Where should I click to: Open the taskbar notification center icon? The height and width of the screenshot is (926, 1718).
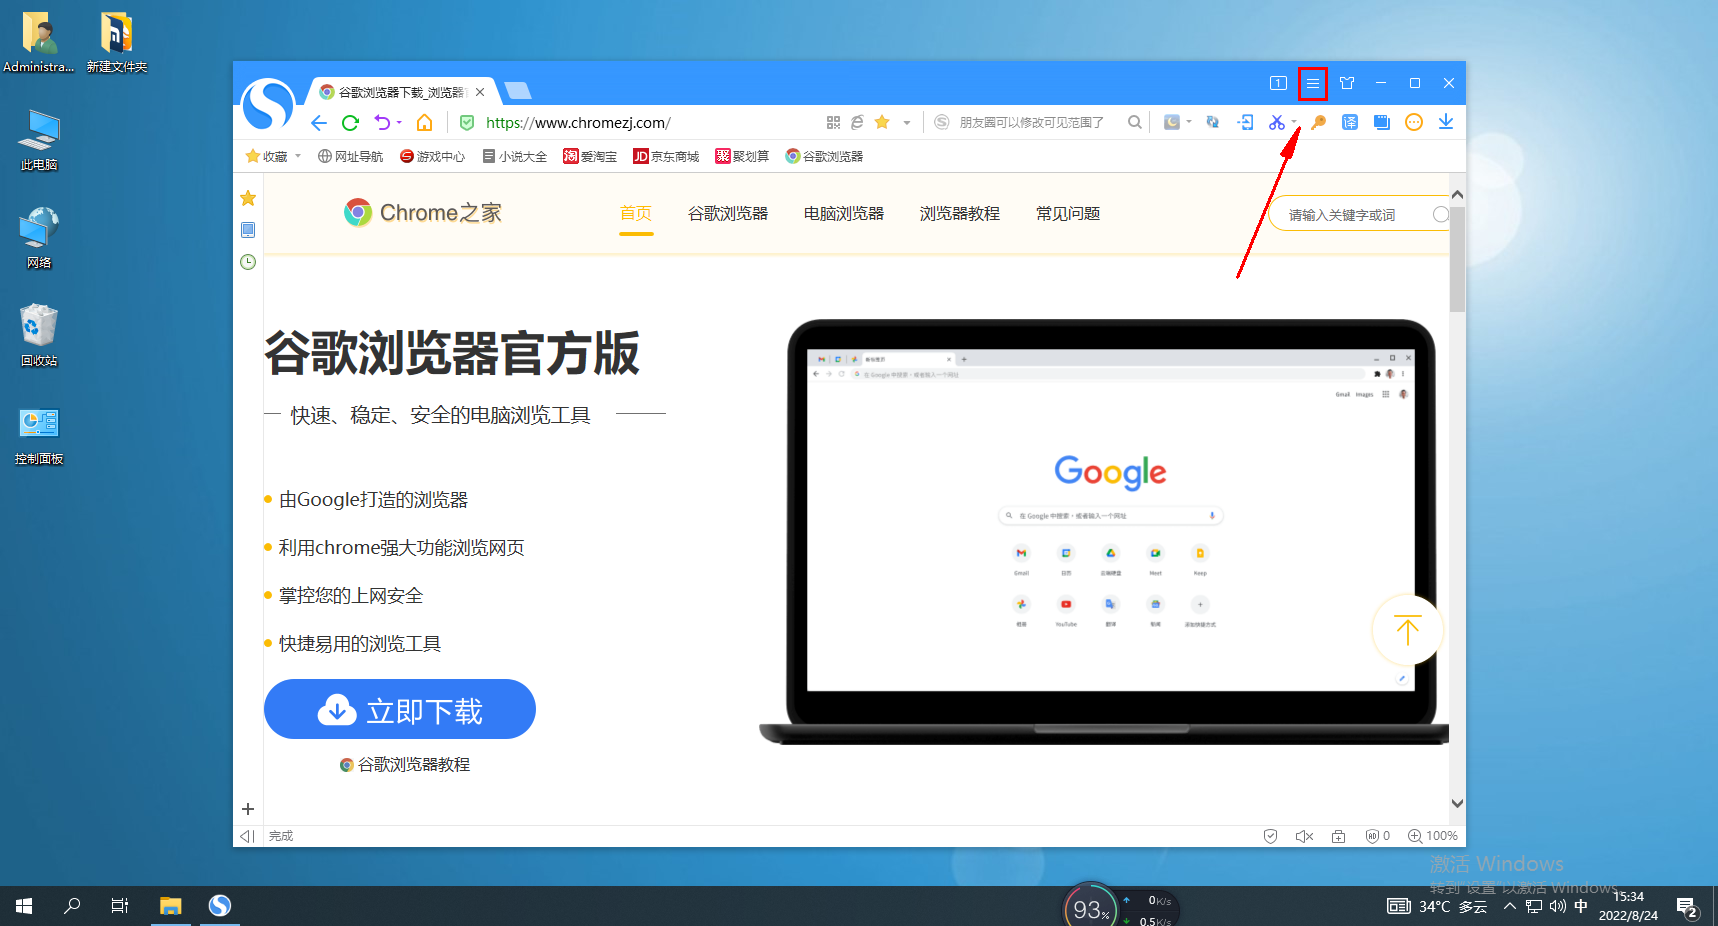1688,908
